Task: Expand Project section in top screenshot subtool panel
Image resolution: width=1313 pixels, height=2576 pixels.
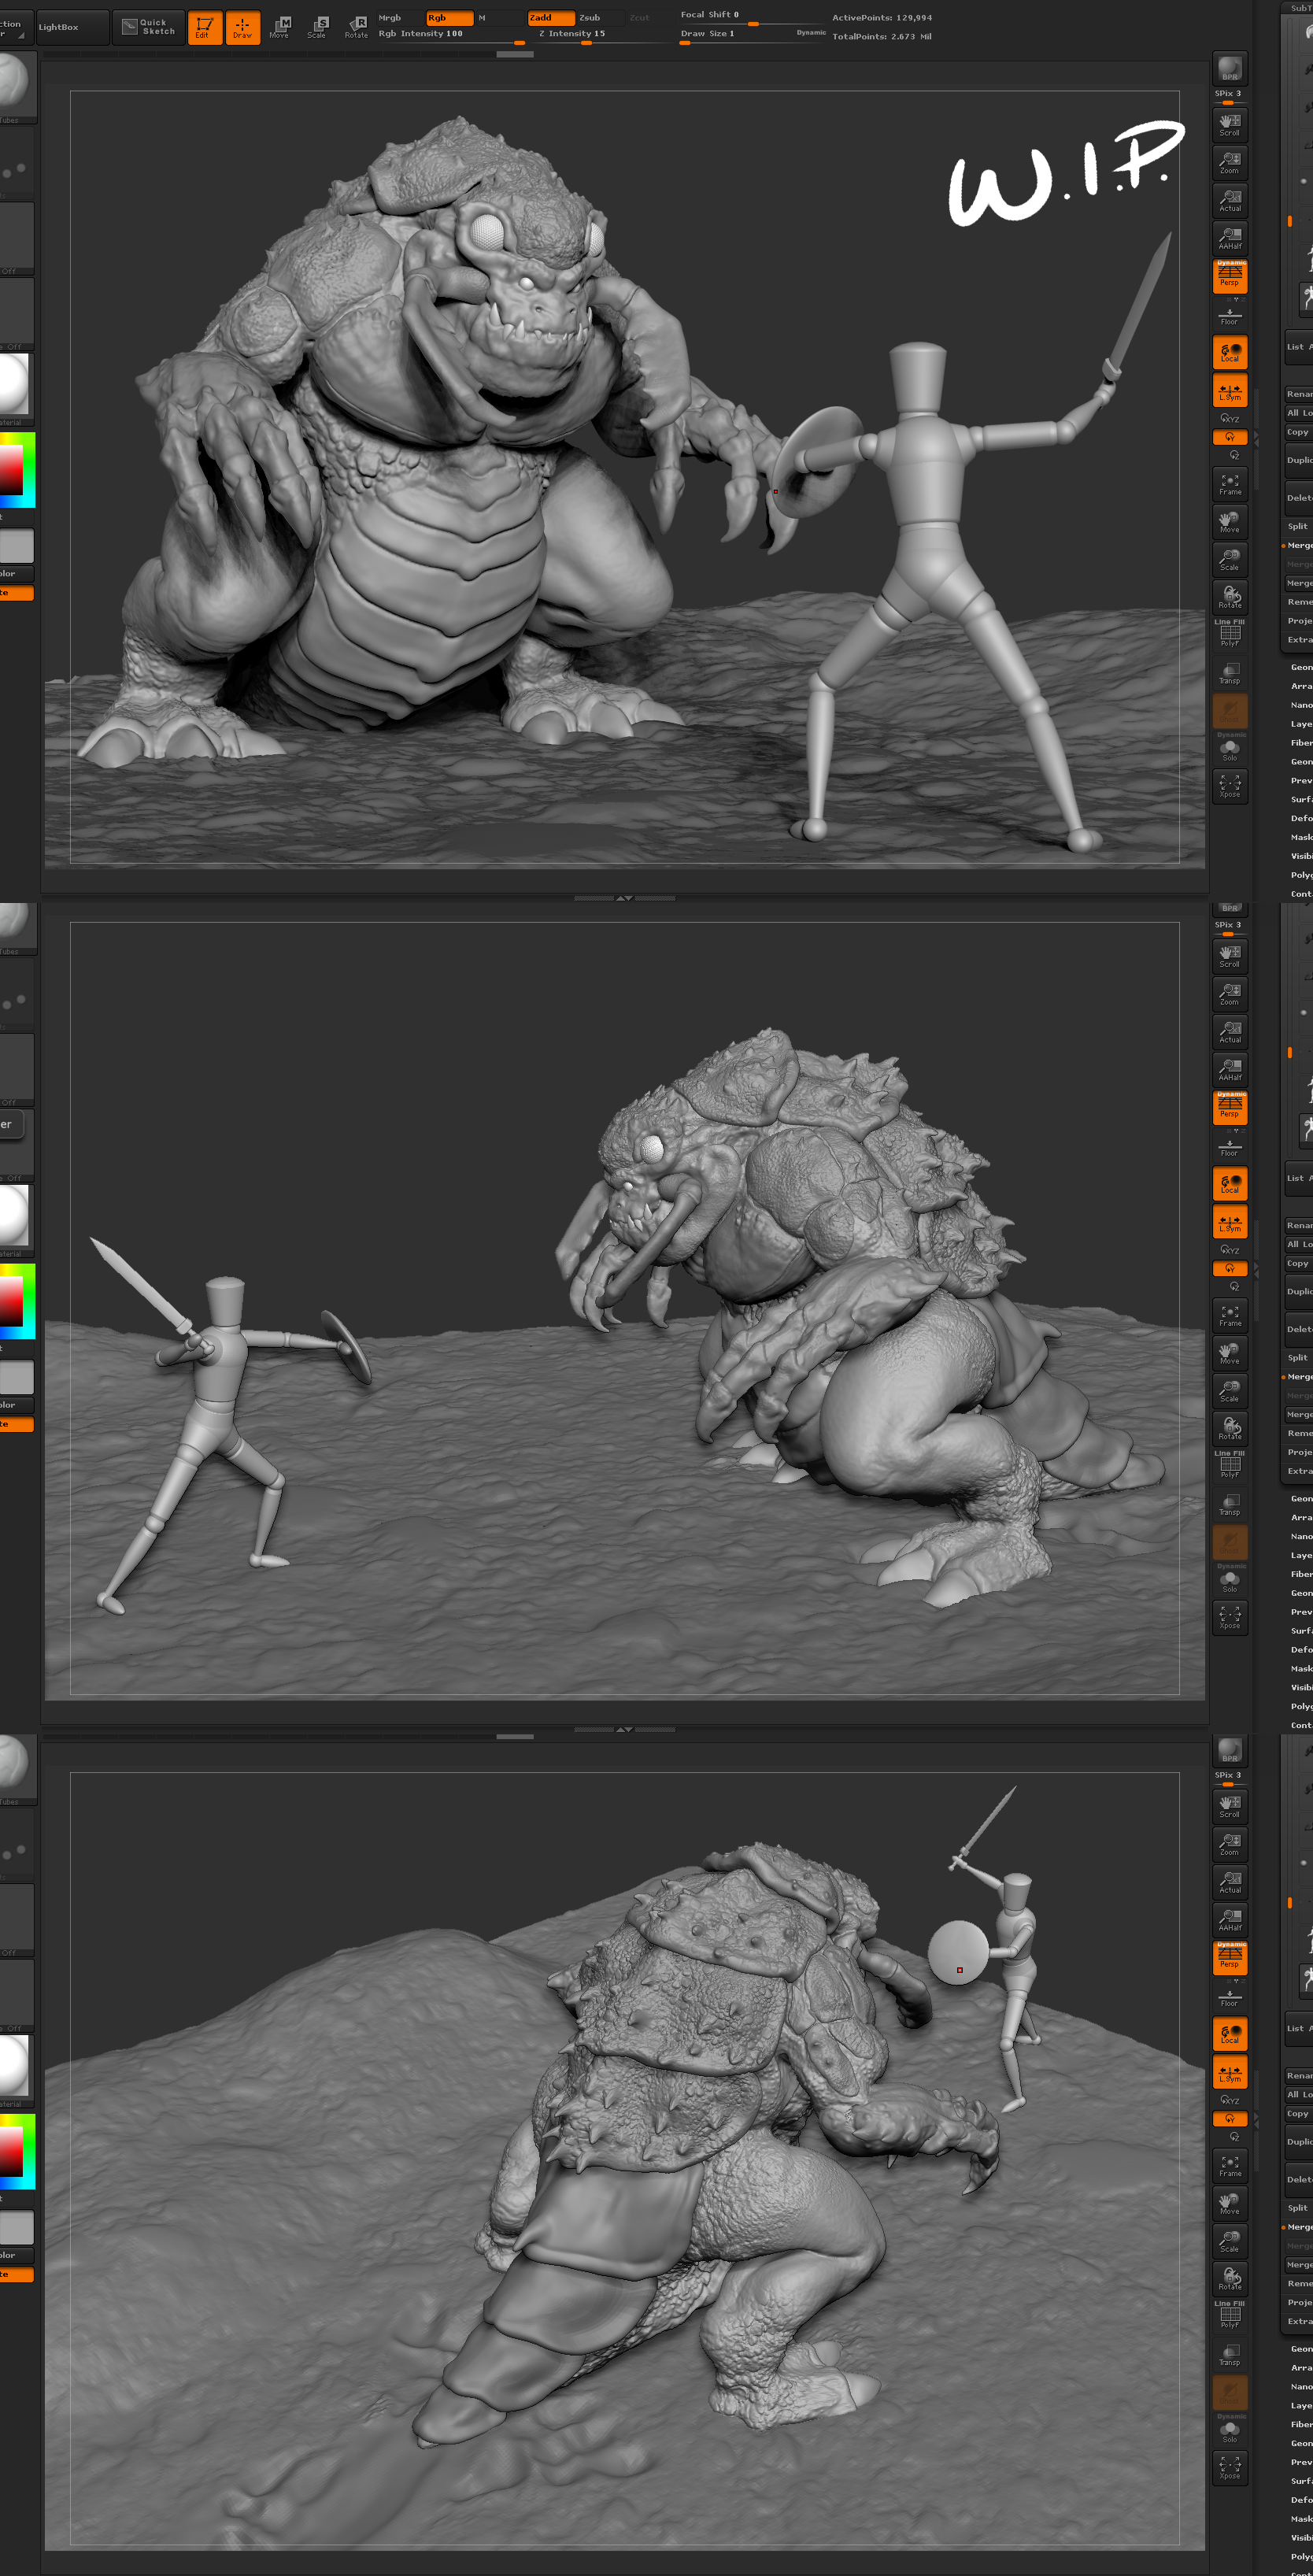Action: click(x=1299, y=621)
